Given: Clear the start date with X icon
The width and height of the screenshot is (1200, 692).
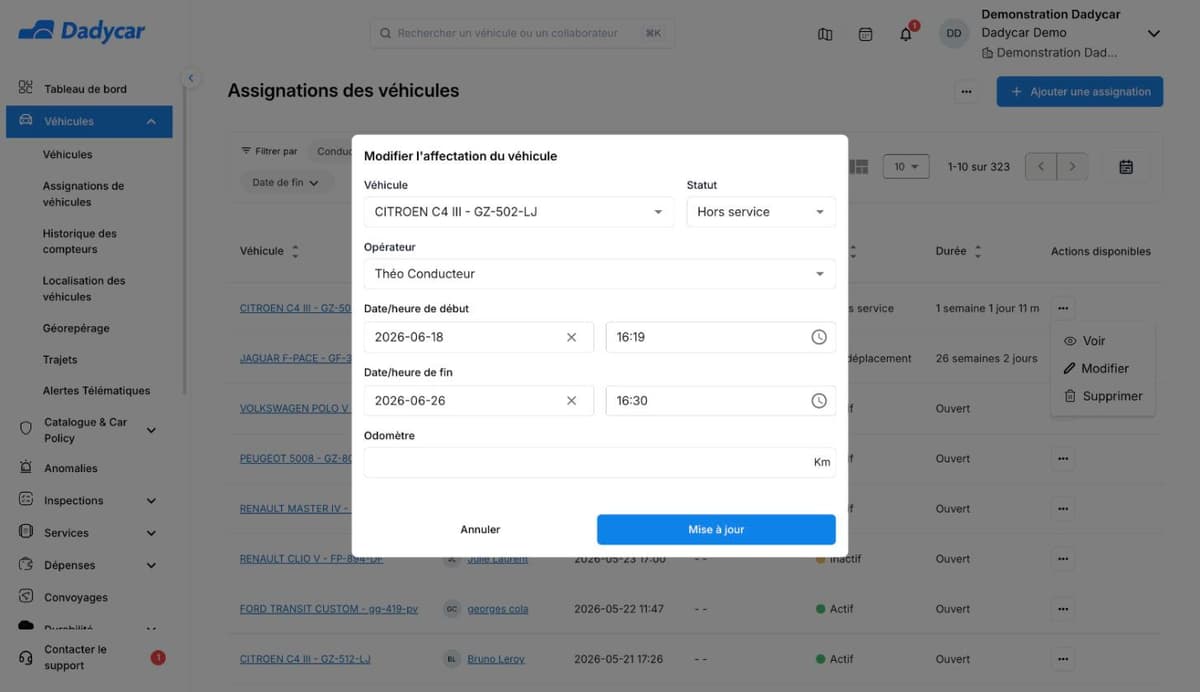Looking at the screenshot, I should click(572, 337).
